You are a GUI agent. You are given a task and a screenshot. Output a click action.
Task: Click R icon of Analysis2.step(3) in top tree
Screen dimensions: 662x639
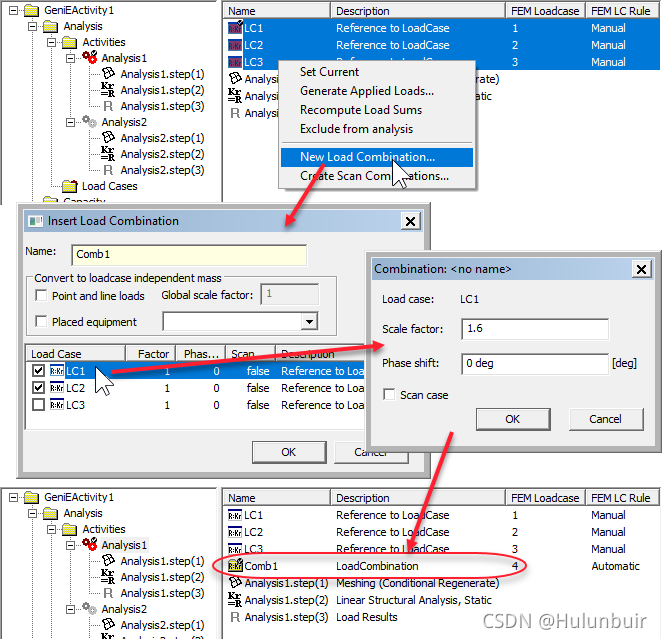108,170
